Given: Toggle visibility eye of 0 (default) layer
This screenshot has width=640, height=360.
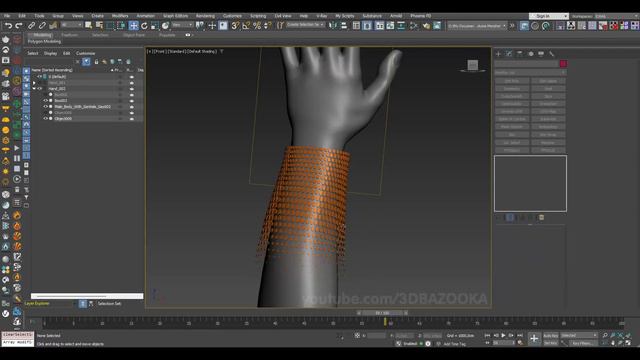Looking at the screenshot, I should point(40,76).
